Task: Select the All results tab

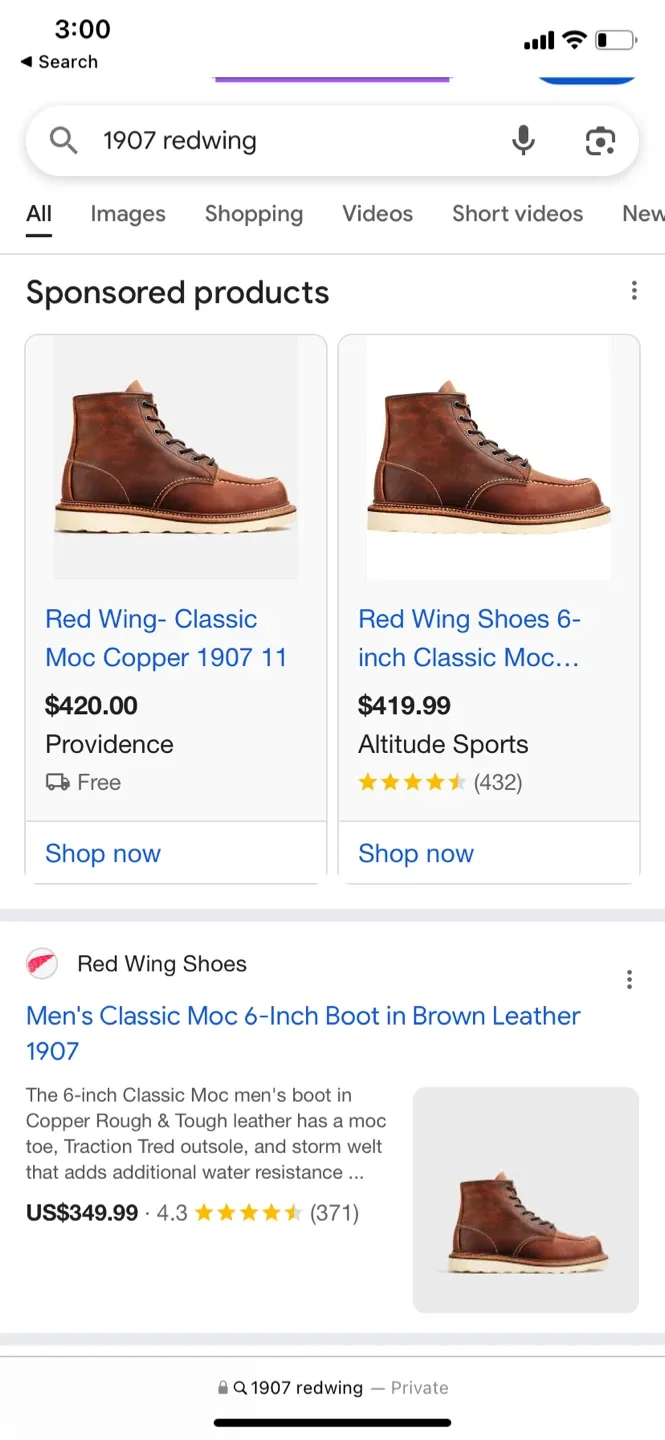Action: [x=39, y=214]
